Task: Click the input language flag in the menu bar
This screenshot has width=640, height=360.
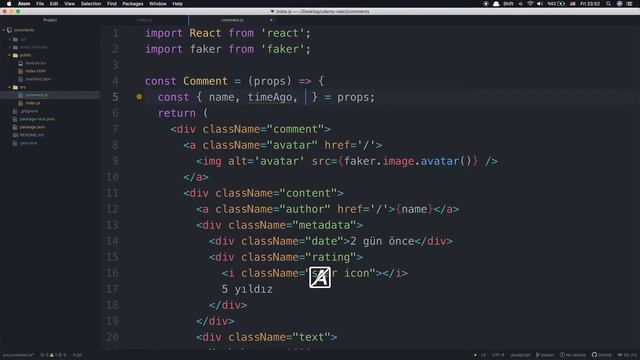Action: [x=573, y=4]
